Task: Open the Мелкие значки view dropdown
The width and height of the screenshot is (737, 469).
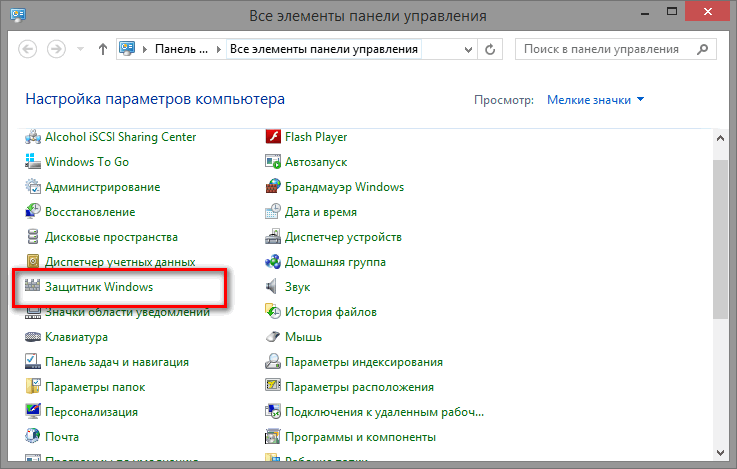Action: click(595, 100)
